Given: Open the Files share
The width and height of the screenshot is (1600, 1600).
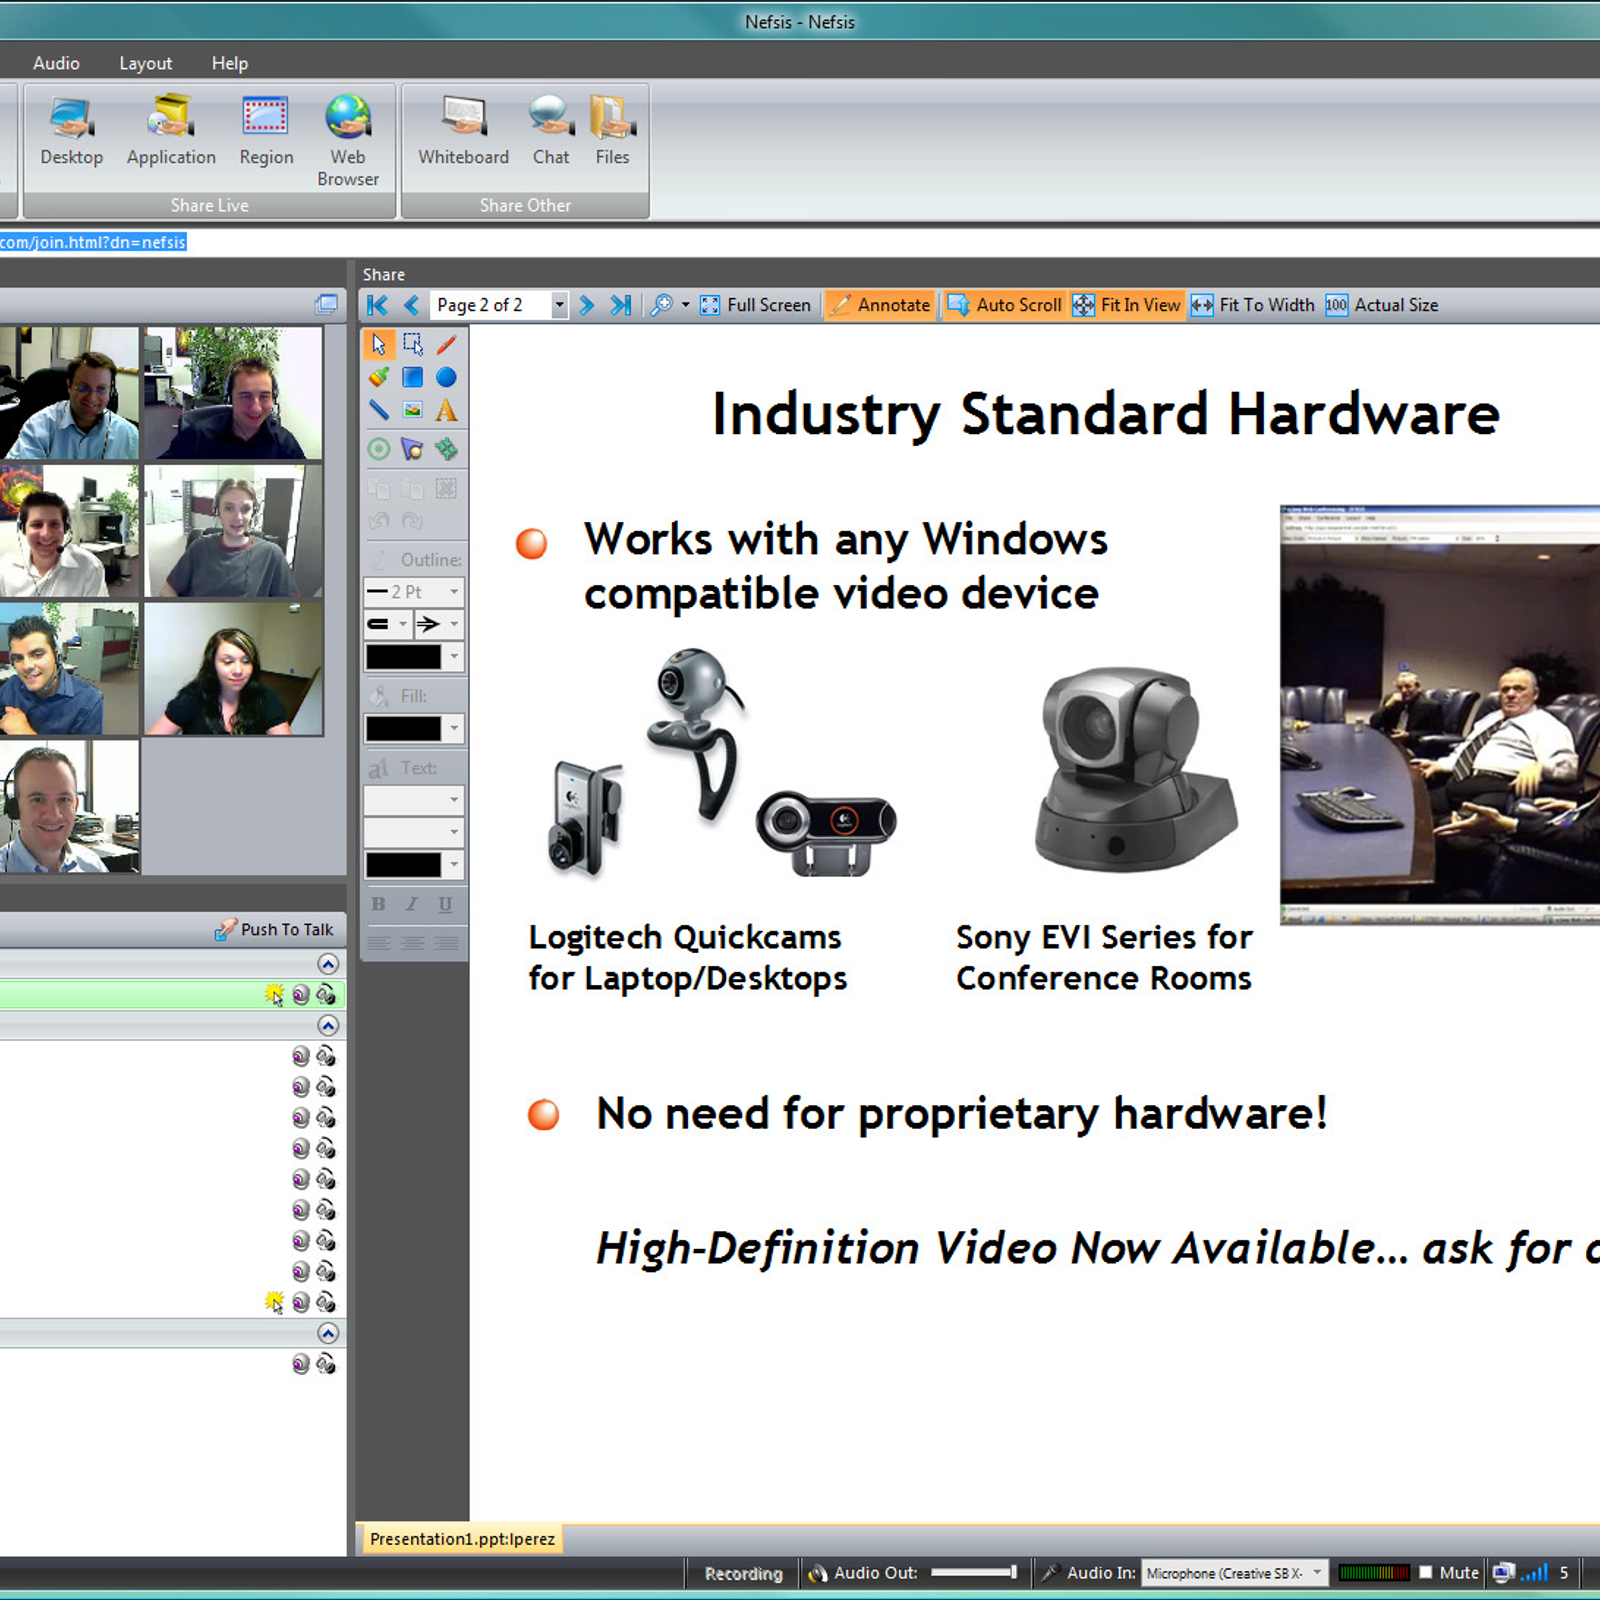Looking at the screenshot, I should (x=612, y=130).
